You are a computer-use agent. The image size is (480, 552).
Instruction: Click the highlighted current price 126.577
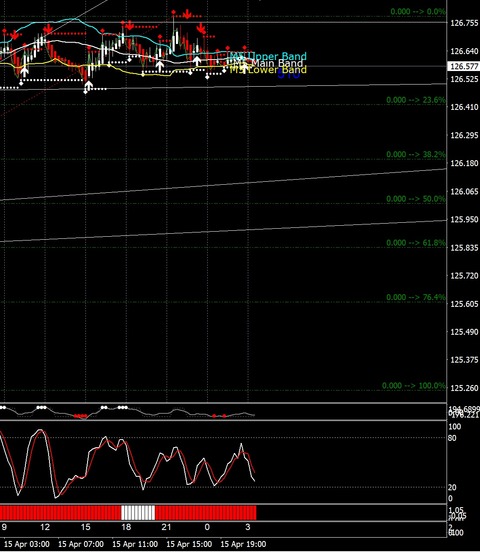pyautogui.click(x=463, y=66)
